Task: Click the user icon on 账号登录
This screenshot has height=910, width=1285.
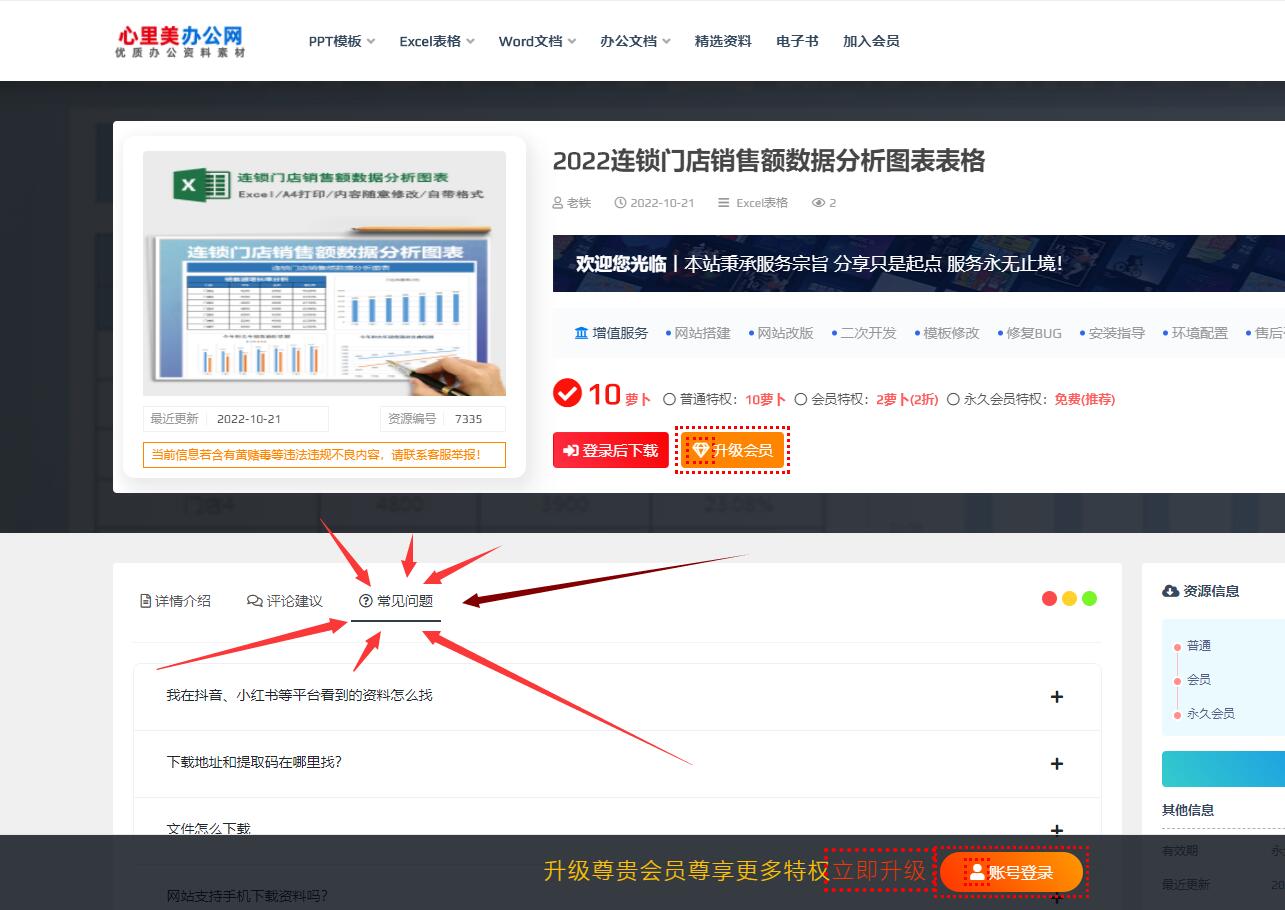Action: coord(977,873)
